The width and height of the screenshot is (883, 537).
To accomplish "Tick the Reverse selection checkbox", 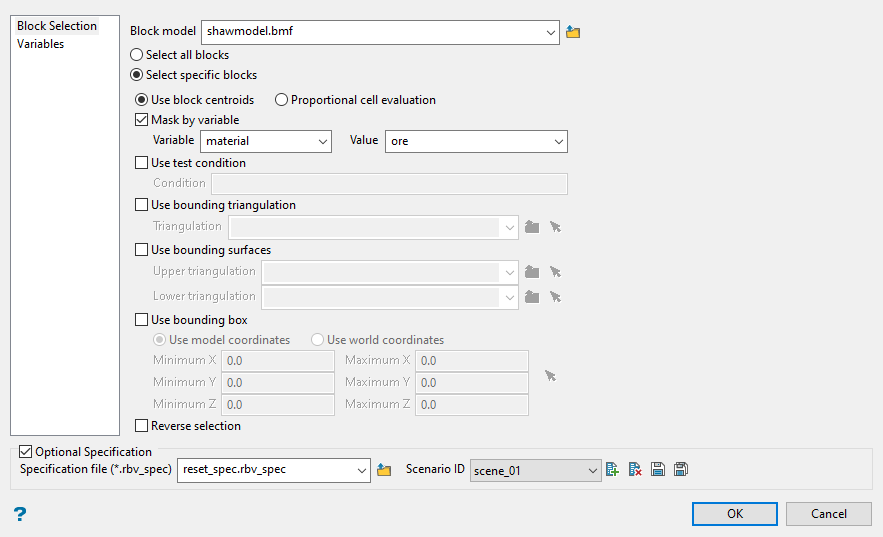I will [141, 426].
